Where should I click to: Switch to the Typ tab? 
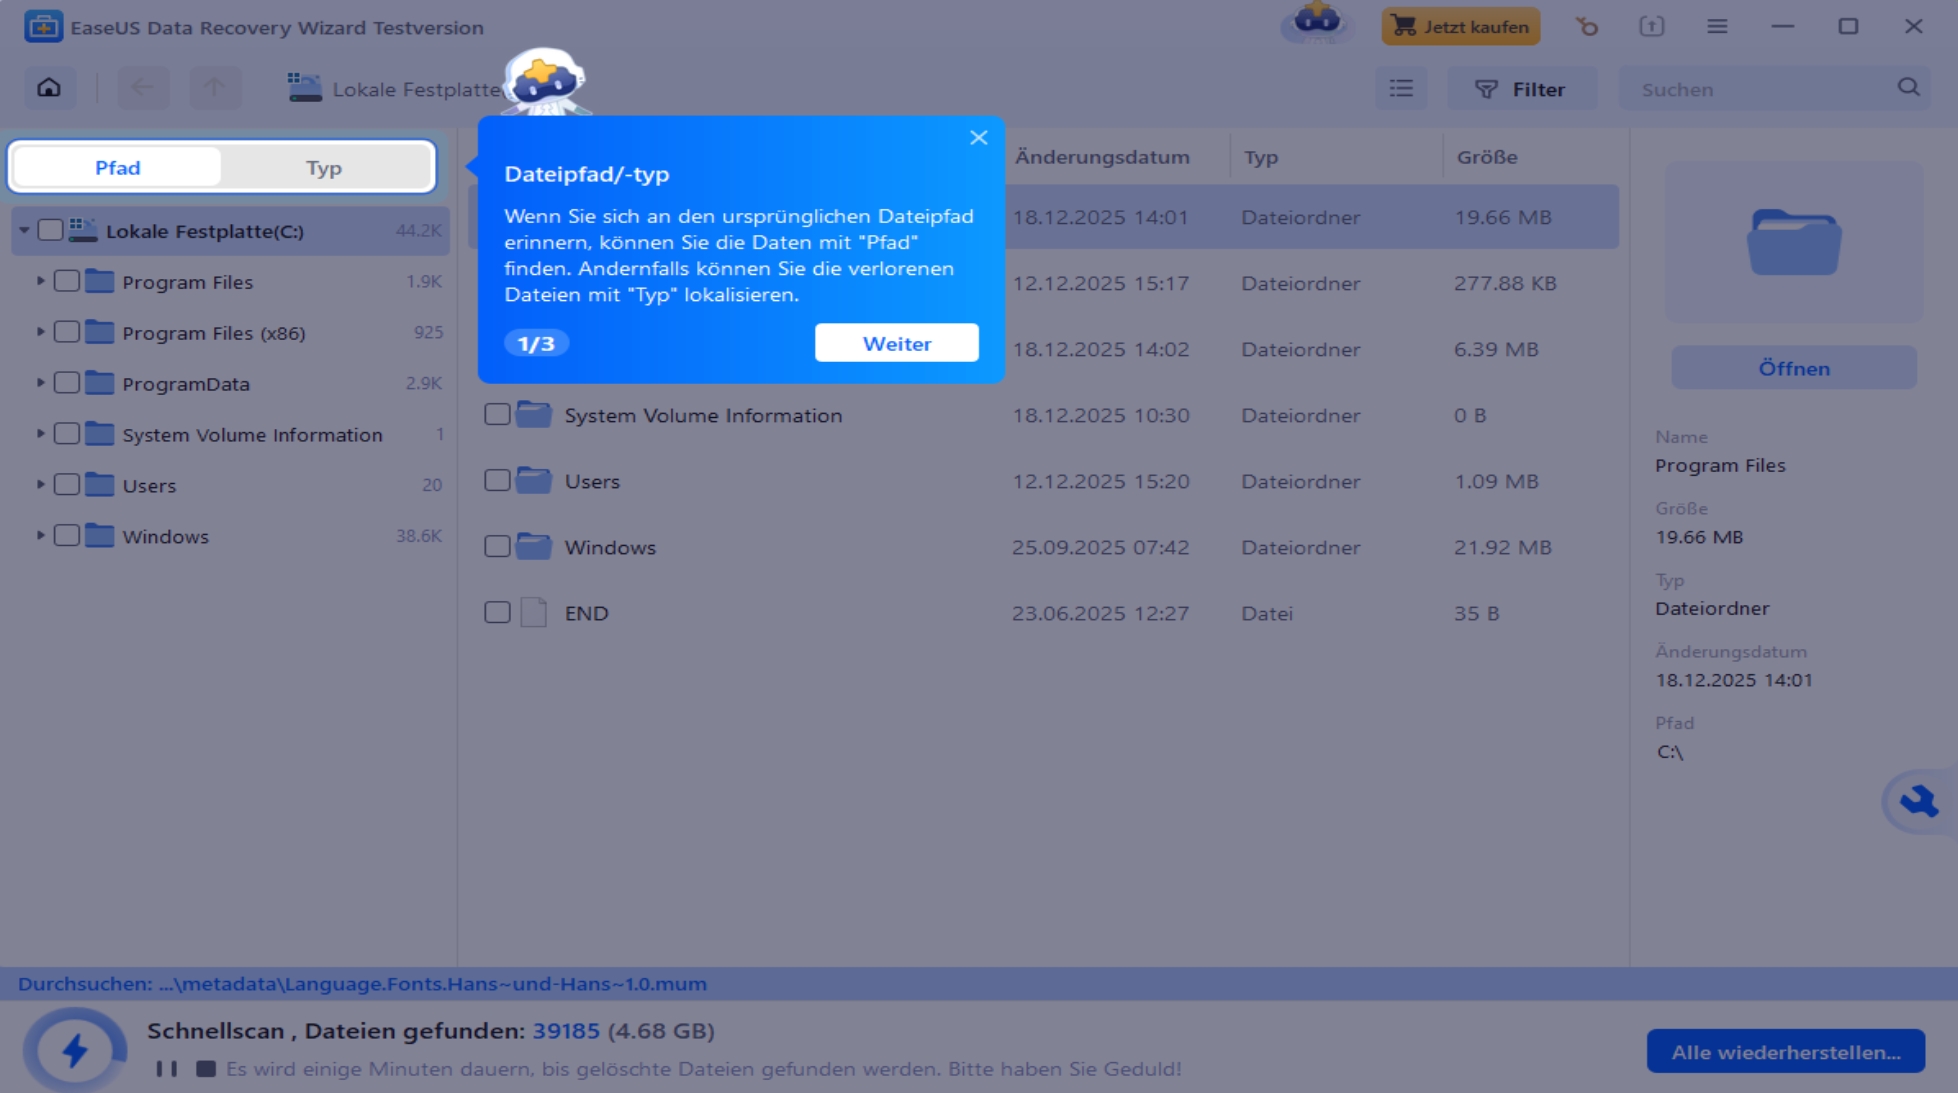pyautogui.click(x=324, y=167)
